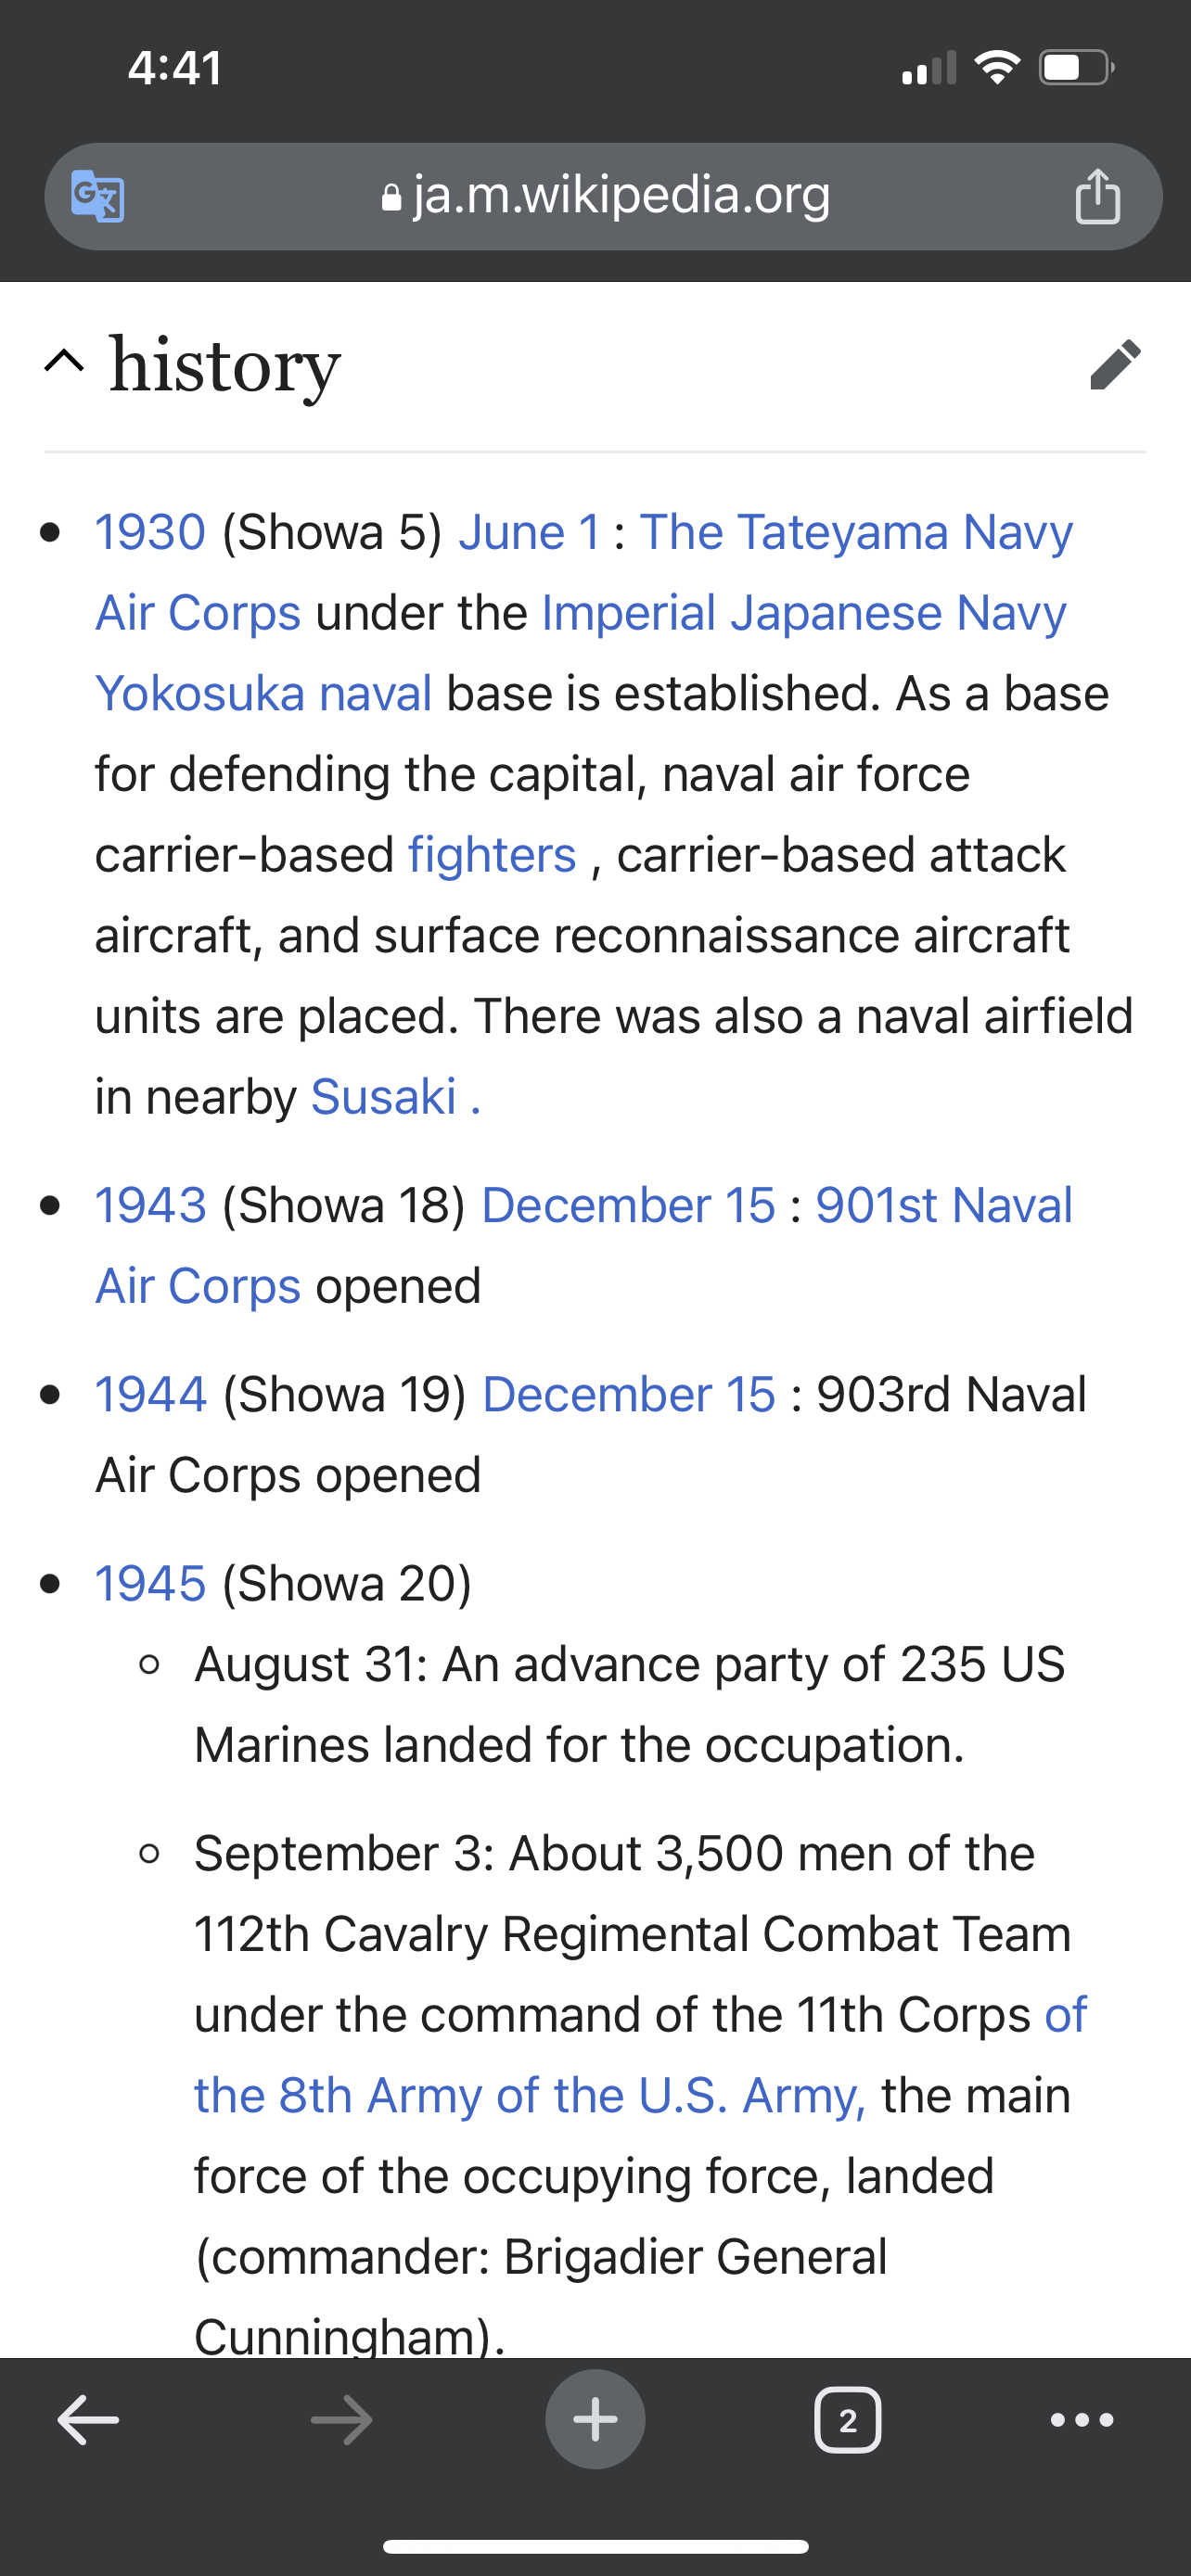
Task: Tap the forward arrow icon
Action: (341, 2420)
